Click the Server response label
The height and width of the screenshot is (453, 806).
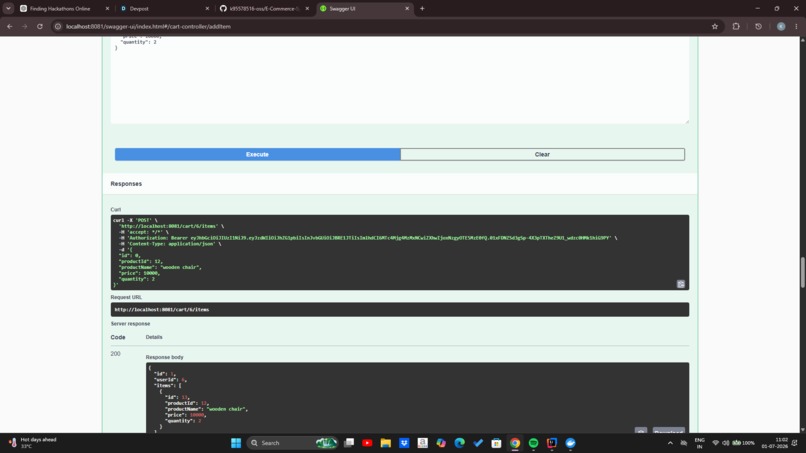point(131,323)
